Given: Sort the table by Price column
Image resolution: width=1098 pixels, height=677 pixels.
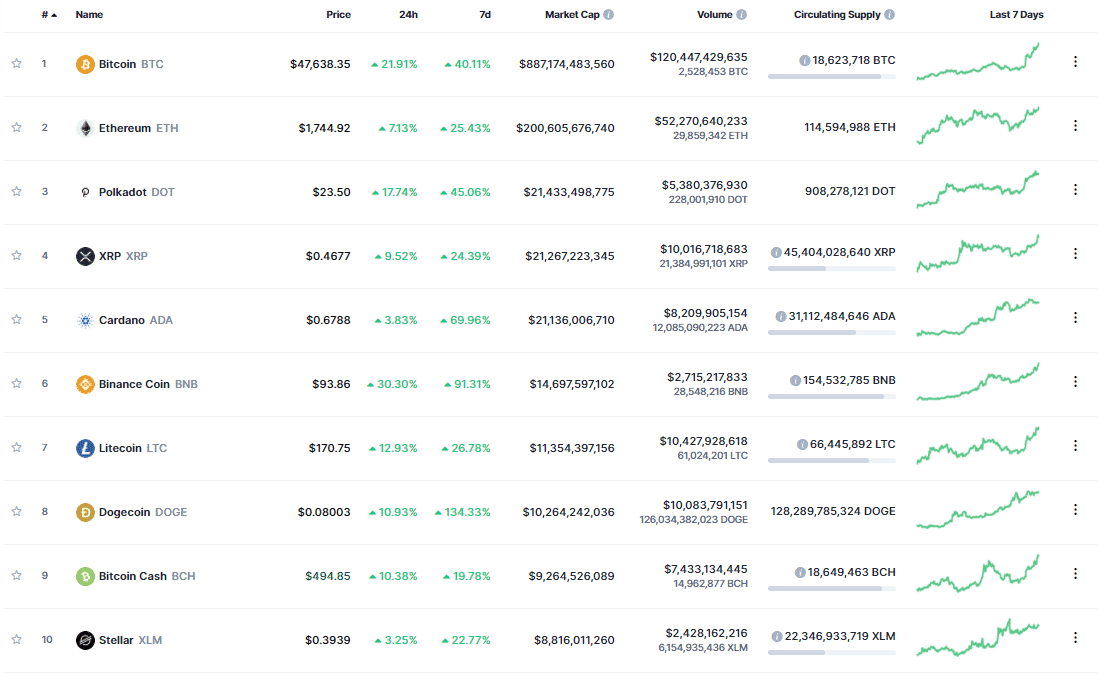Looking at the screenshot, I should point(338,15).
